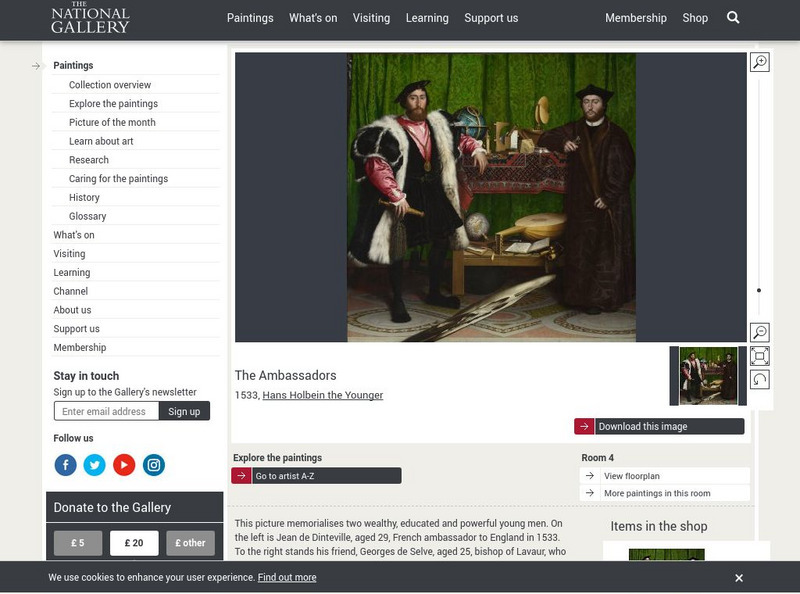This screenshot has width=800, height=594.
Task: Open search using the magnifier in the navigation
Action: click(735, 17)
